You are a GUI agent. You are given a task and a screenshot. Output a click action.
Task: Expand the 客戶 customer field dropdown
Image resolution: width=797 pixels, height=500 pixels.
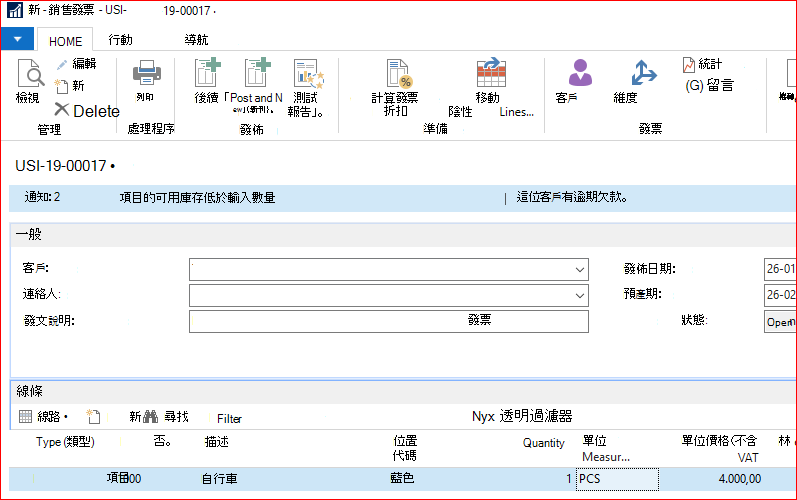(579, 269)
